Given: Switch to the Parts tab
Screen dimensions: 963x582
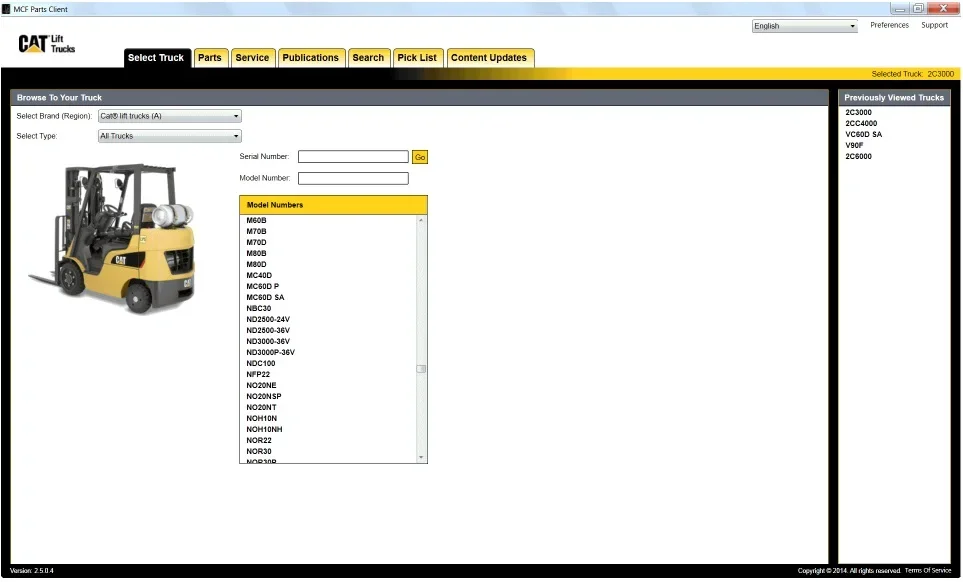Looking at the screenshot, I should pos(209,58).
